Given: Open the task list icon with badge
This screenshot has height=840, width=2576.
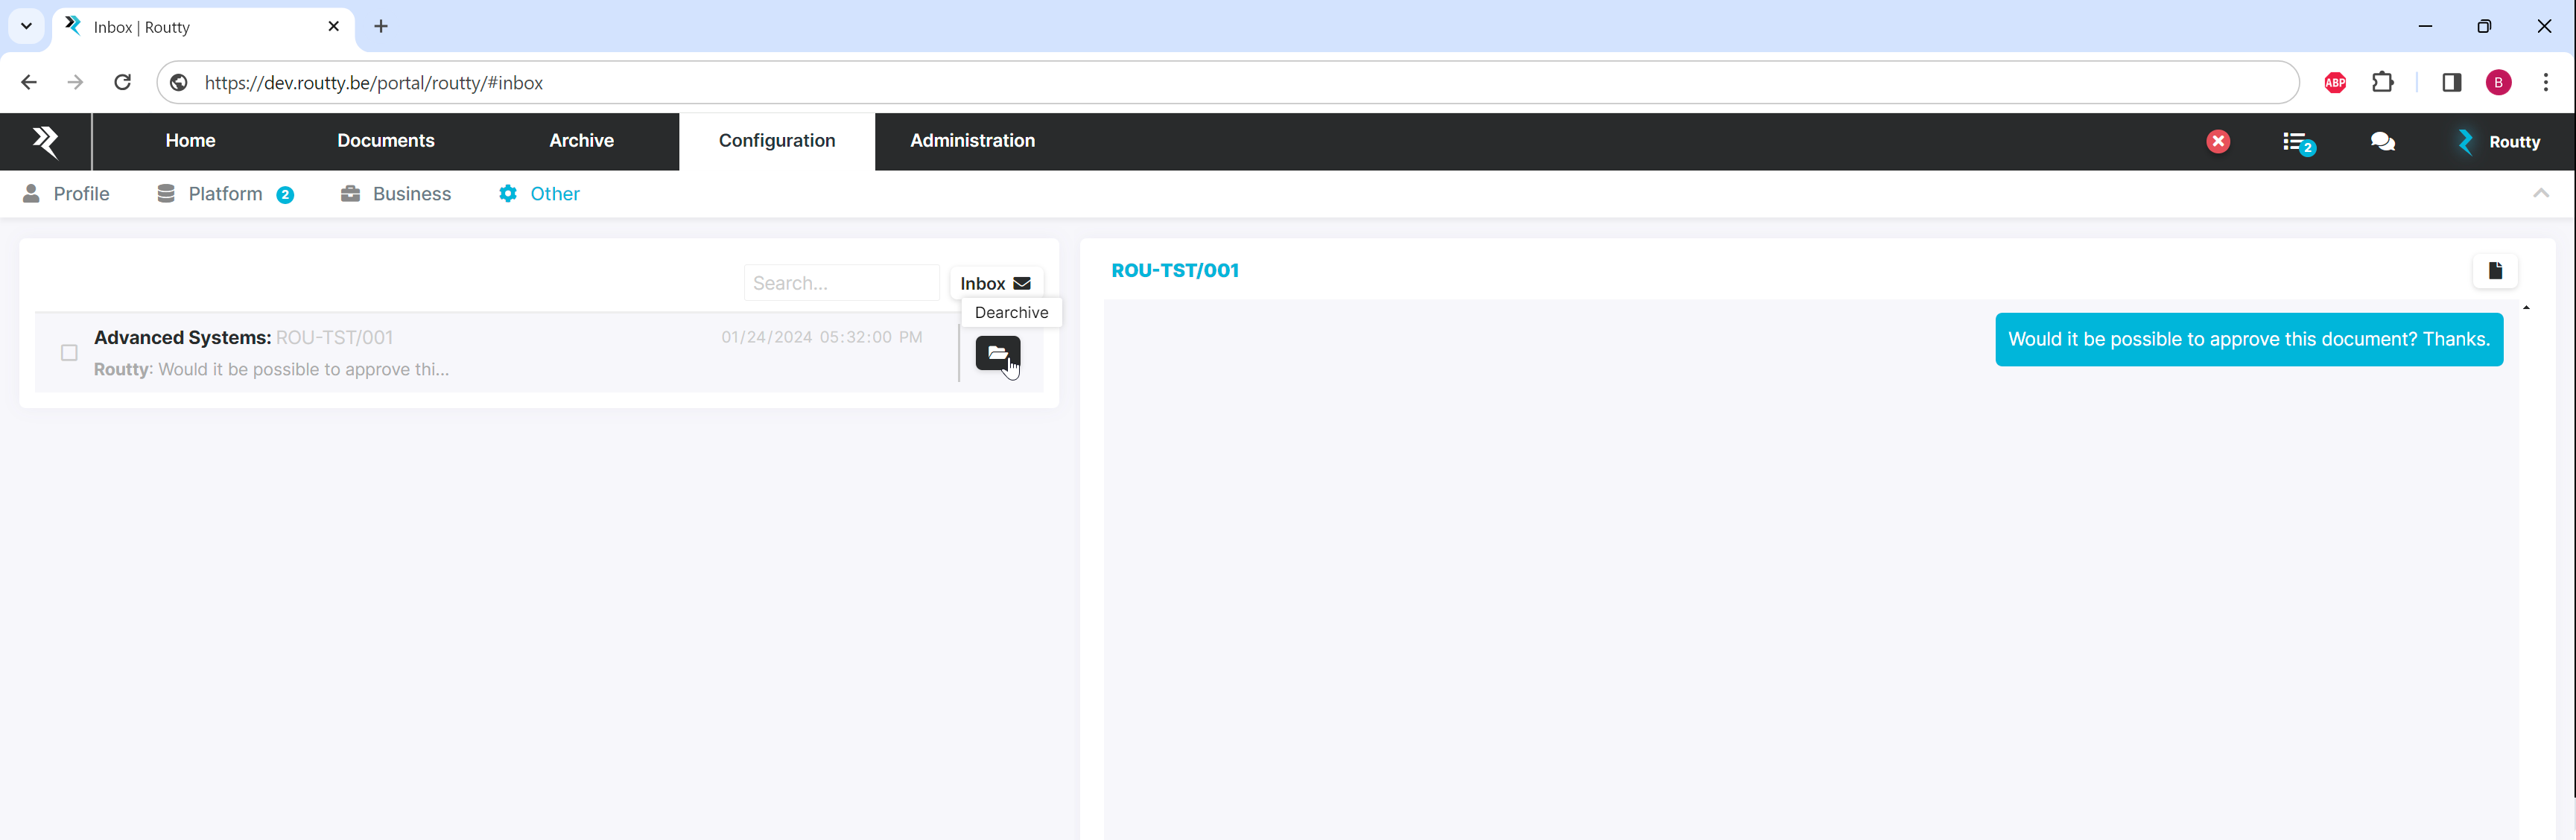Looking at the screenshot, I should point(2297,142).
